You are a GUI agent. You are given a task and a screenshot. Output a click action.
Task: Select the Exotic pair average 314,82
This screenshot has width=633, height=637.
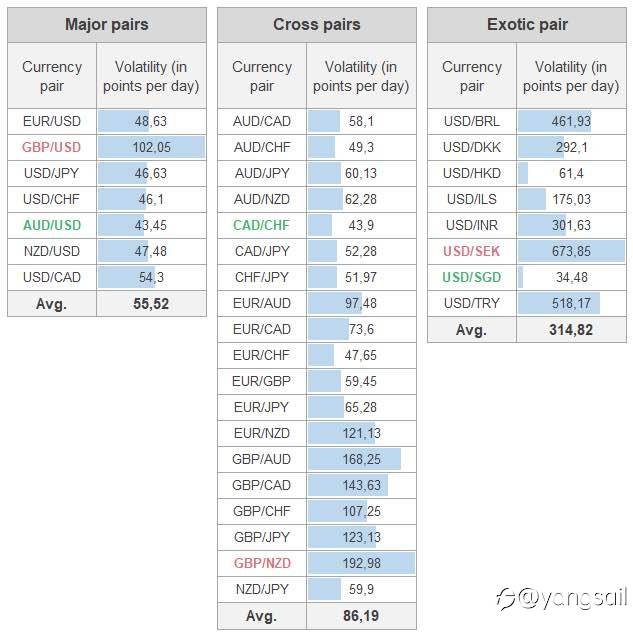click(571, 330)
